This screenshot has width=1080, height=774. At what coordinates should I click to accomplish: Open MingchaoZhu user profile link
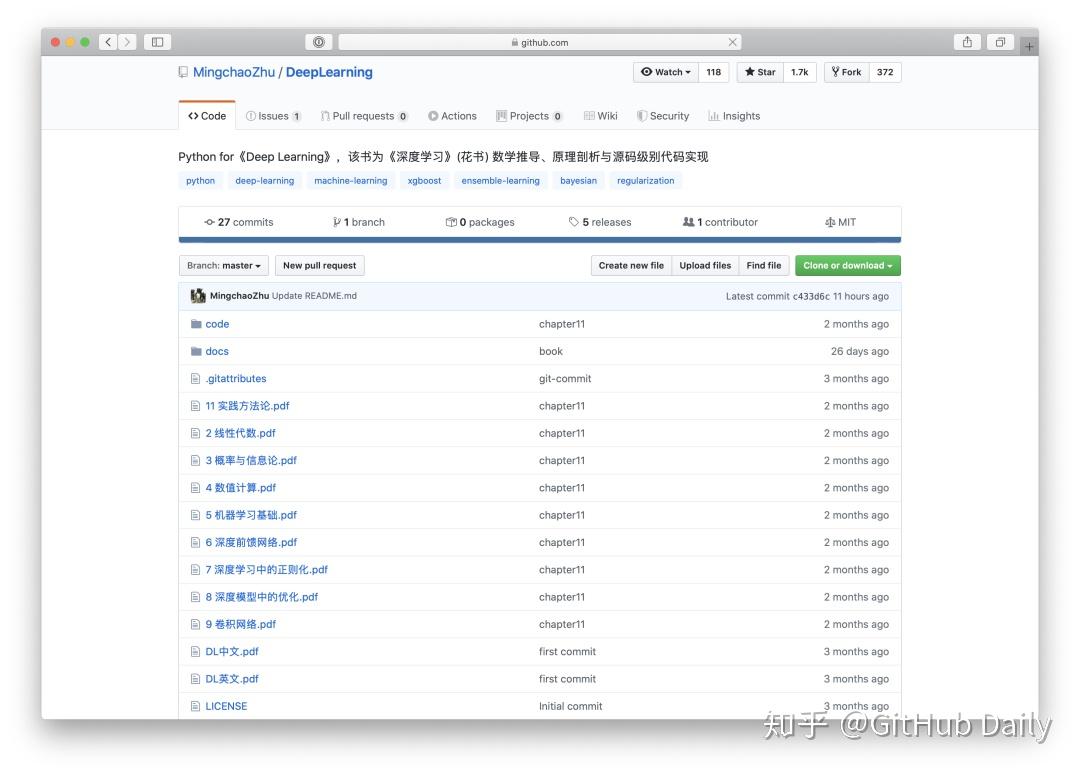(233, 72)
